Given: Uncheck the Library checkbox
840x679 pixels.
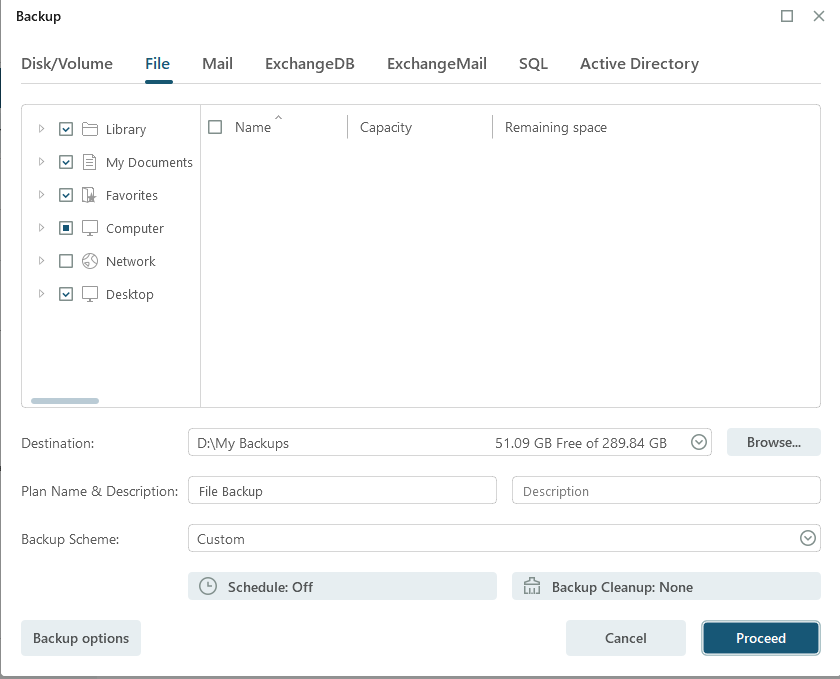Looking at the screenshot, I should pyautogui.click(x=66, y=129).
